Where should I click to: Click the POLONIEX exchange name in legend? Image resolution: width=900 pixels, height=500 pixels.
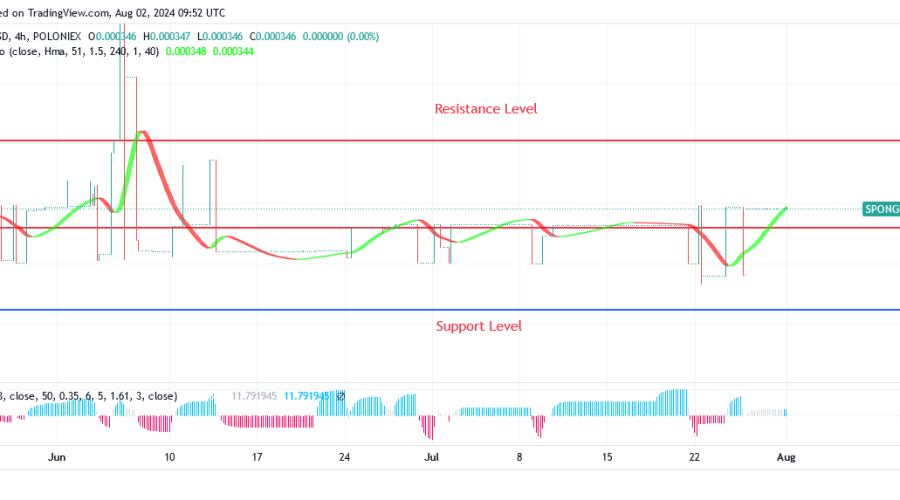click(x=57, y=36)
